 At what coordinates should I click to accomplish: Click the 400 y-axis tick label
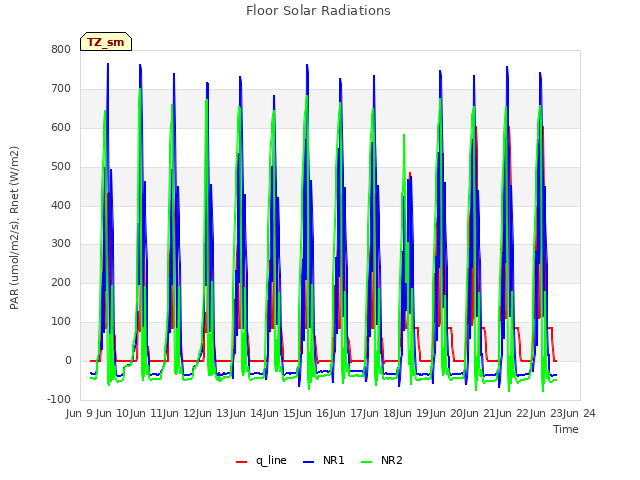point(61,205)
